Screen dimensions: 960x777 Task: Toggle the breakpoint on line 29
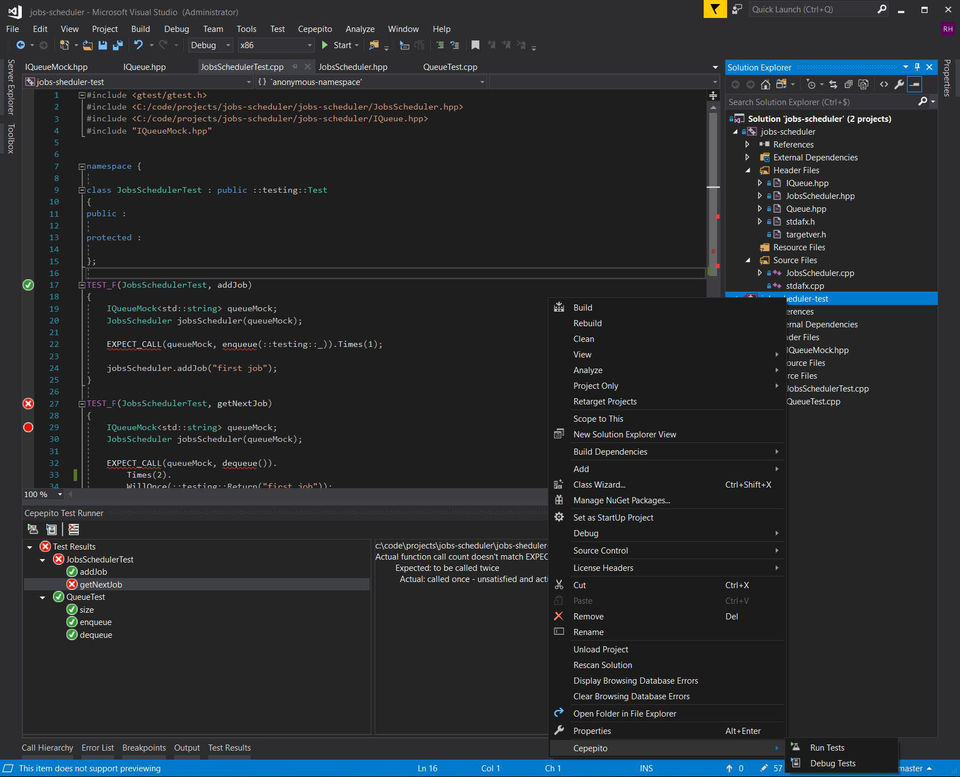pyautogui.click(x=28, y=427)
